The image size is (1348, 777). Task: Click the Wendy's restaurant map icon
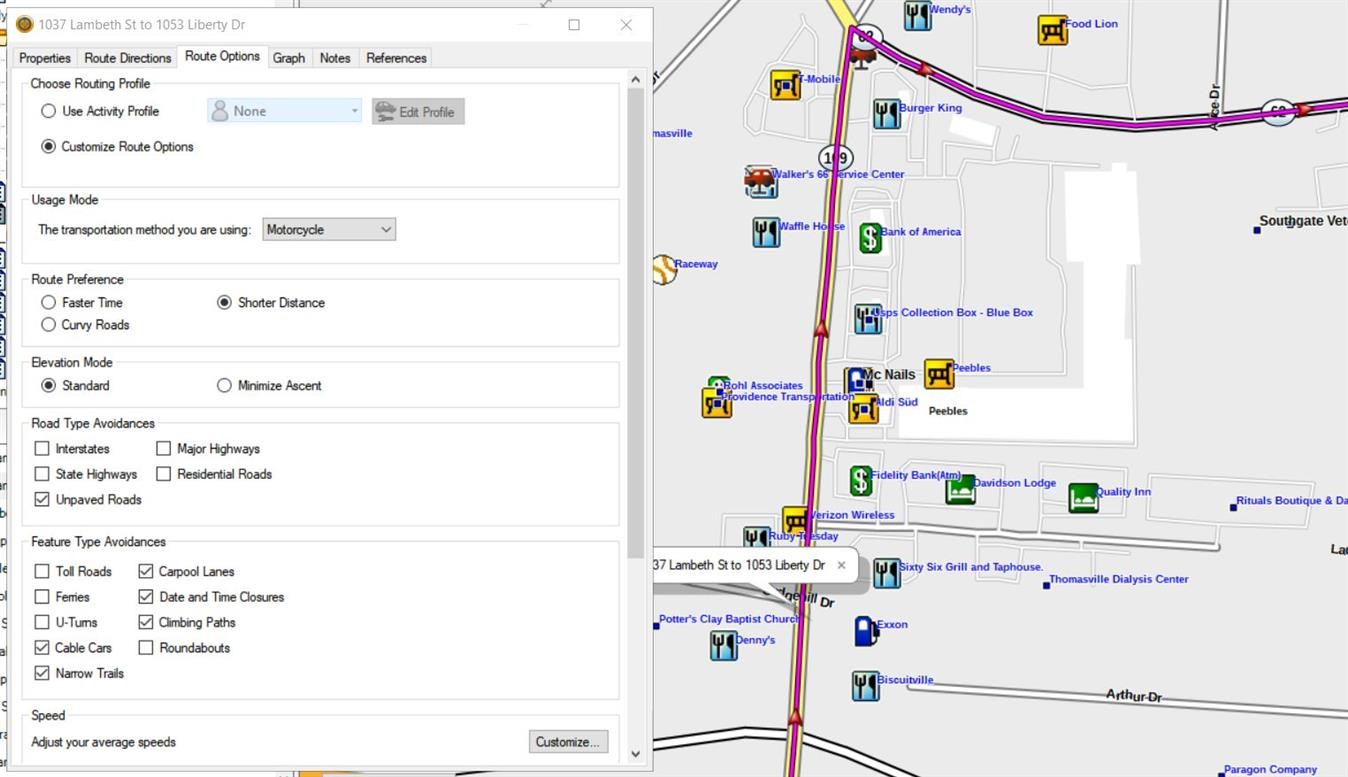pos(917,15)
